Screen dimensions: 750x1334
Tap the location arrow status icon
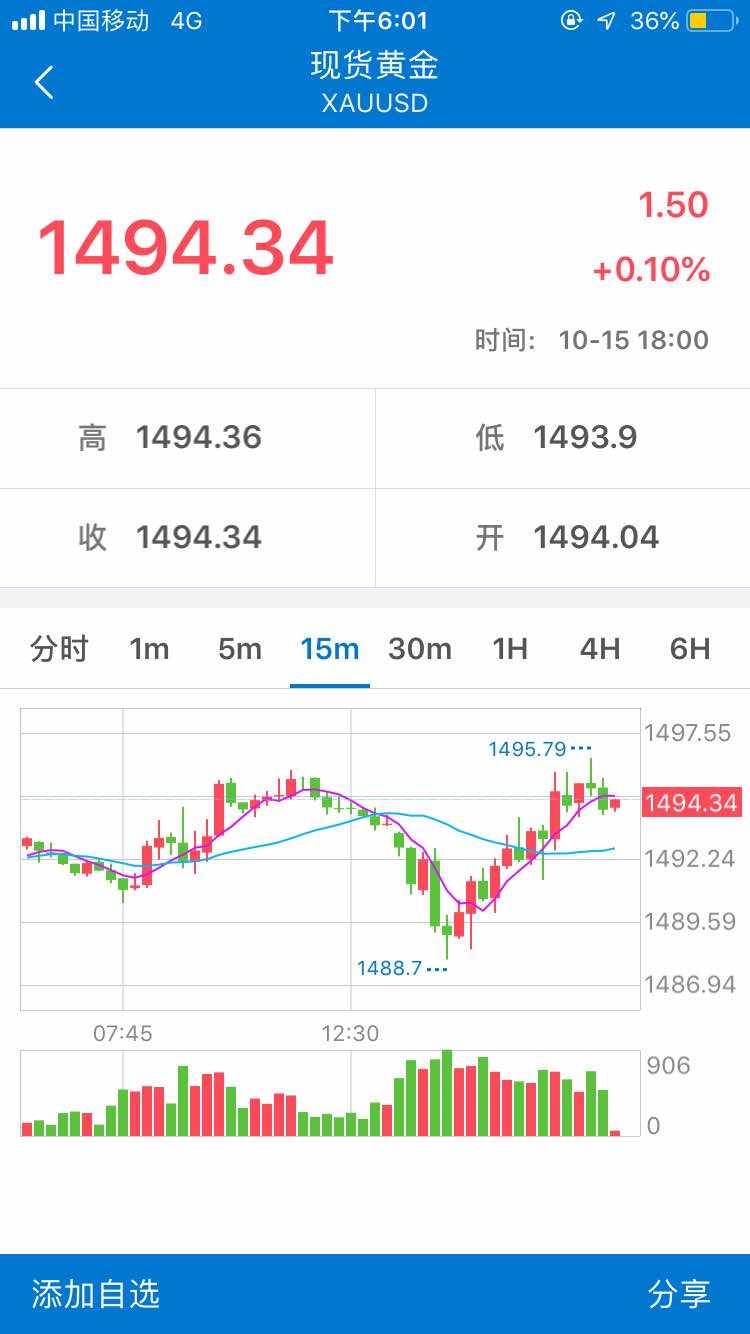point(606,21)
